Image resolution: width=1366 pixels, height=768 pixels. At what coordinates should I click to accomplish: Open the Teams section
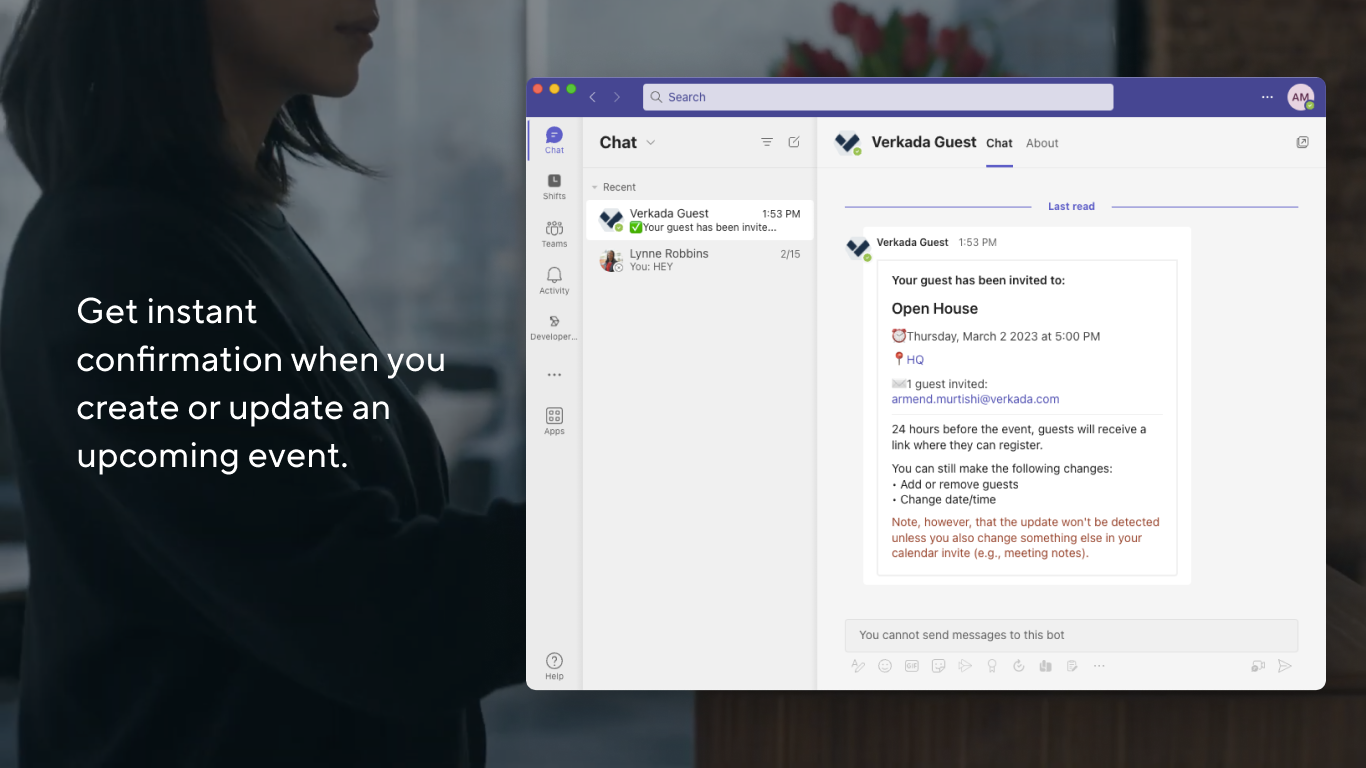pos(554,234)
